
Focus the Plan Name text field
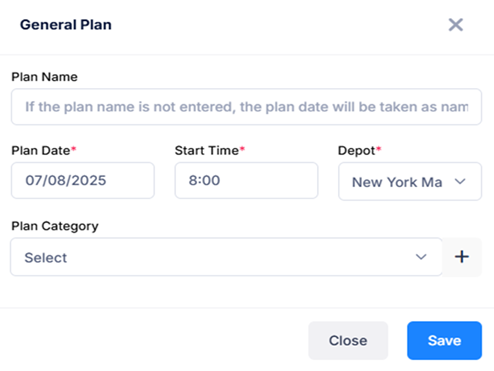click(x=246, y=107)
